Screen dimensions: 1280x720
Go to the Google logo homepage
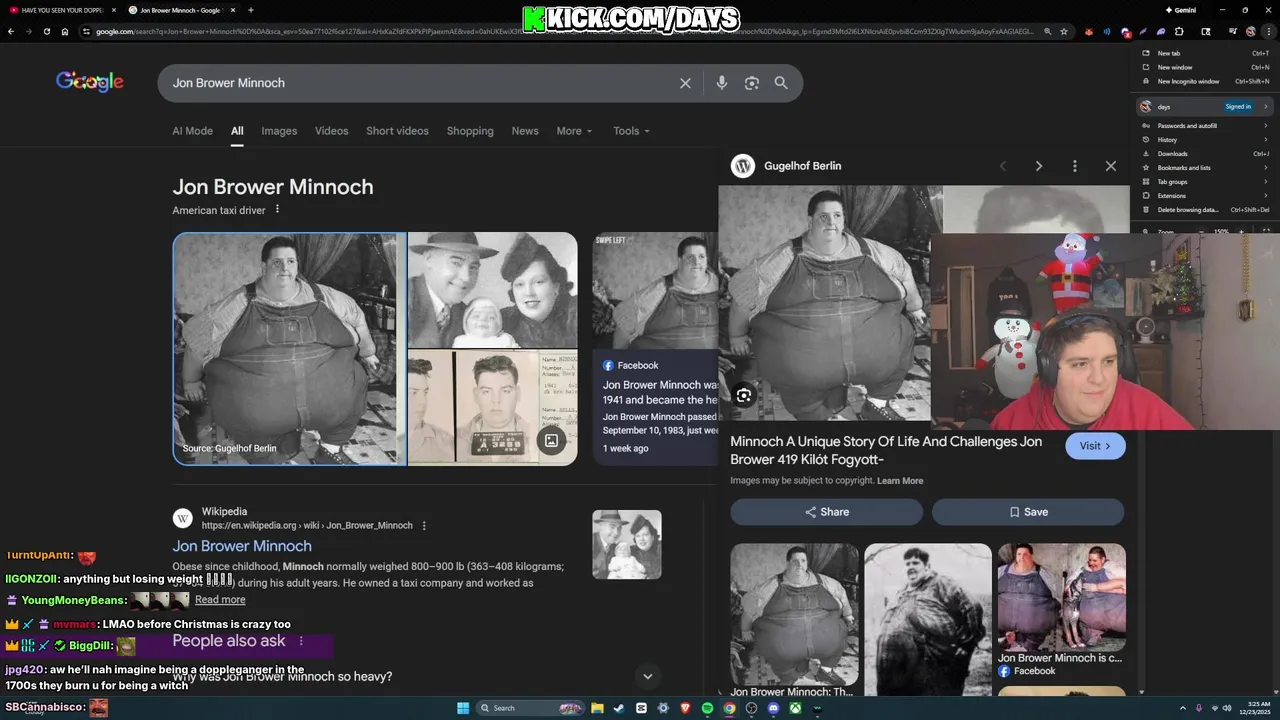(x=90, y=82)
